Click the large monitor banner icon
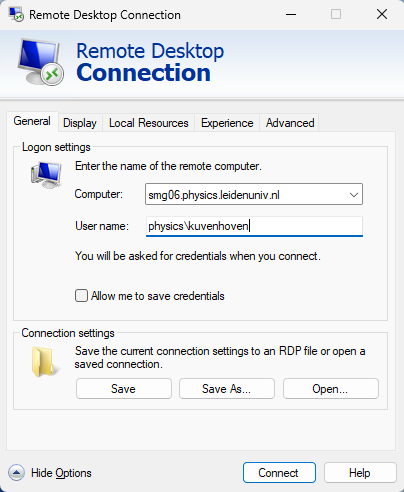404x492 pixels. 40,62
